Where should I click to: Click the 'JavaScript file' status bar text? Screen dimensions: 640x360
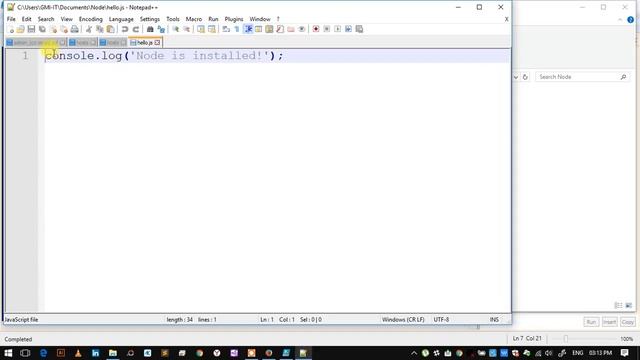click(x=21, y=320)
